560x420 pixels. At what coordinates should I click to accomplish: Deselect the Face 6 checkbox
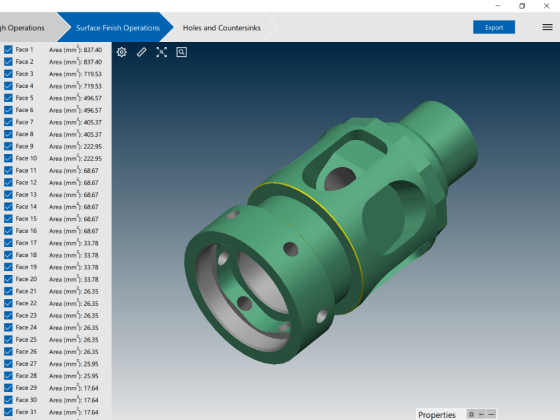[x=8, y=110]
